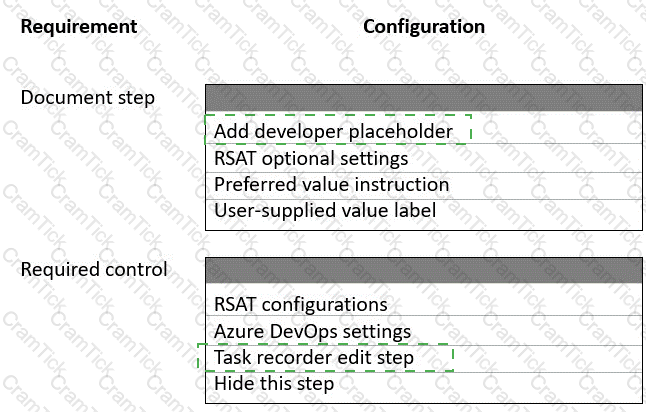Click the Requirement column heading
The image size is (646, 412).
79,27
